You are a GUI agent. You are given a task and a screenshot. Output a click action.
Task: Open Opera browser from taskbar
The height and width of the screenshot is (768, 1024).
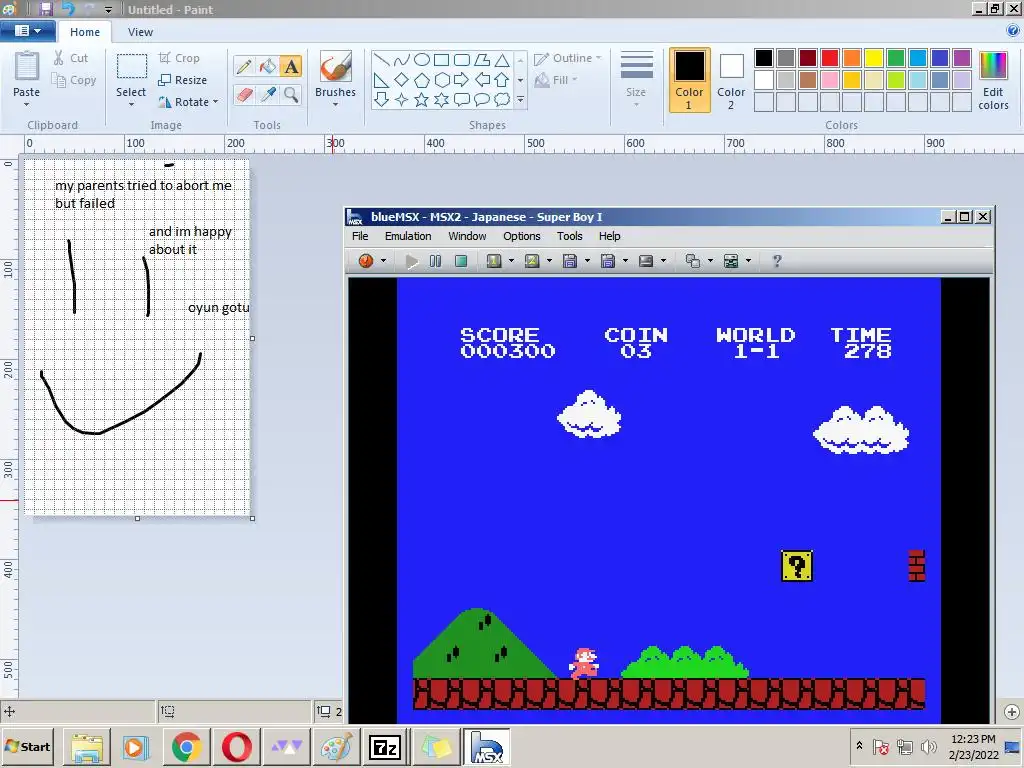coord(236,747)
